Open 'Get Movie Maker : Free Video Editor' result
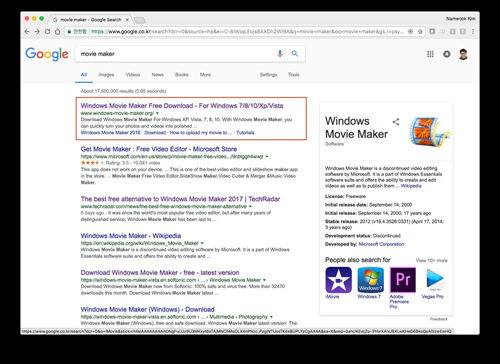 (x=159, y=149)
